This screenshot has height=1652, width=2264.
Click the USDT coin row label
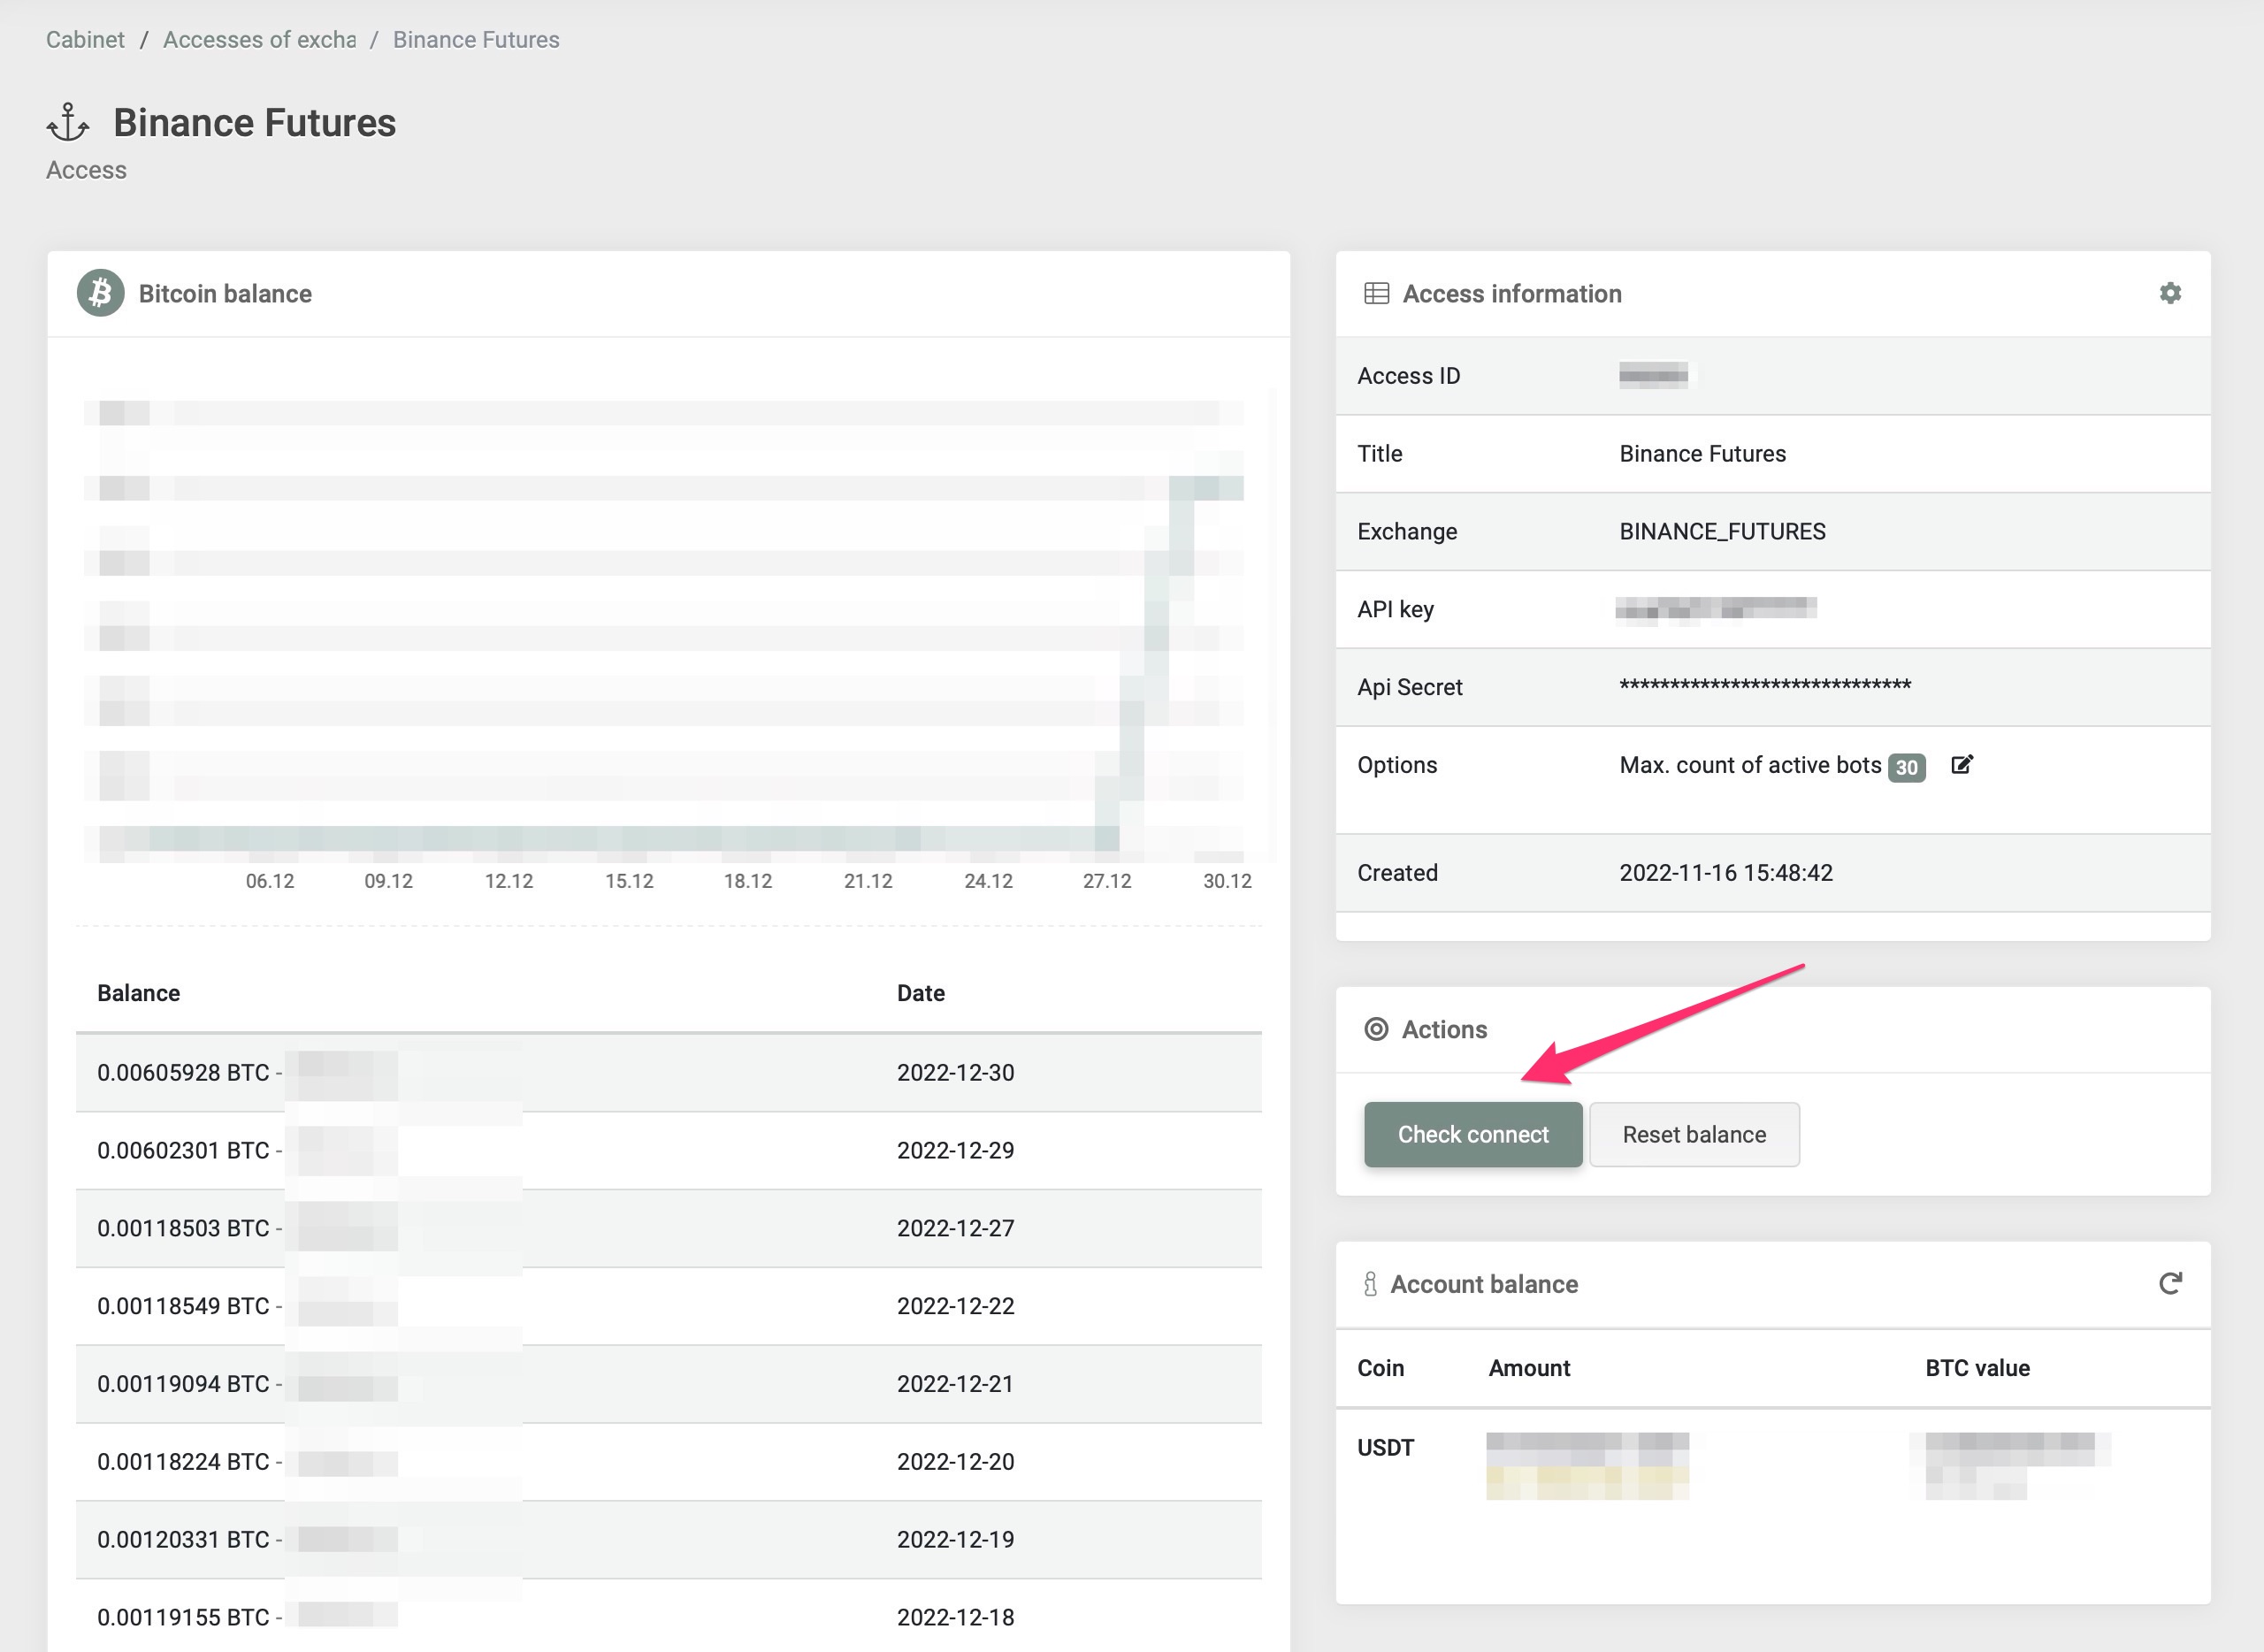point(1385,1448)
